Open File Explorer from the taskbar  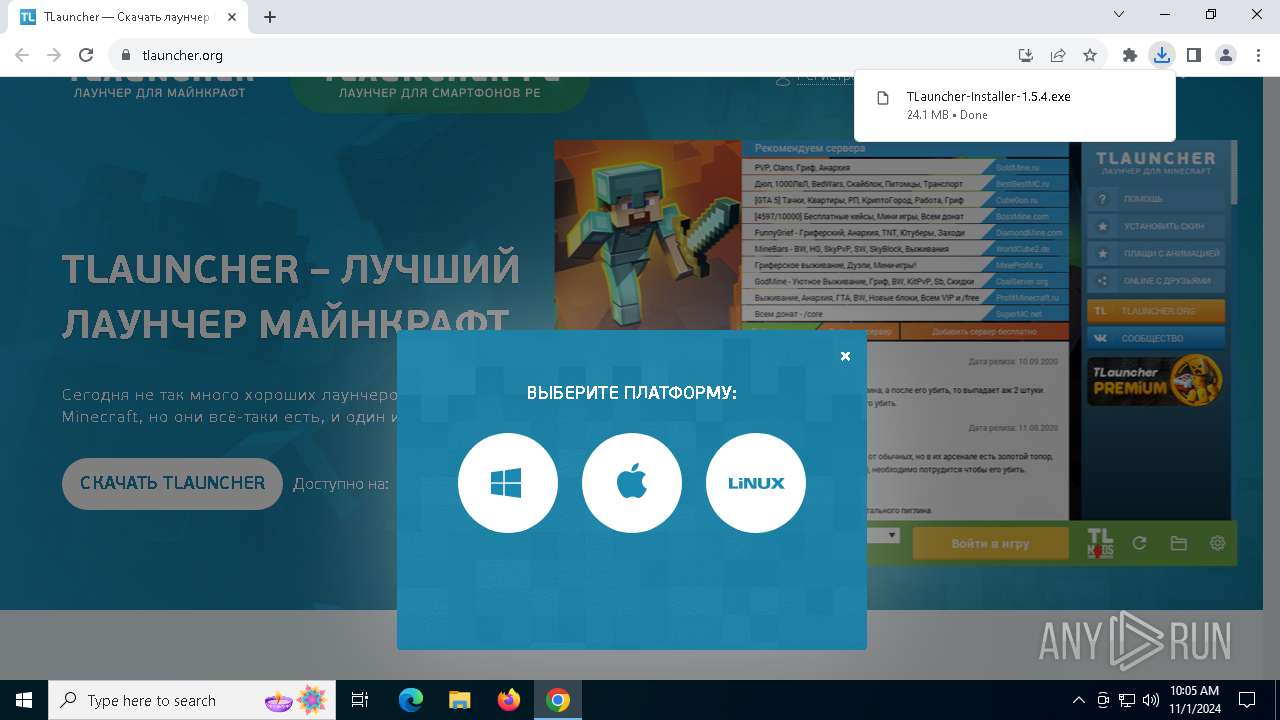click(x=459, y=700)
